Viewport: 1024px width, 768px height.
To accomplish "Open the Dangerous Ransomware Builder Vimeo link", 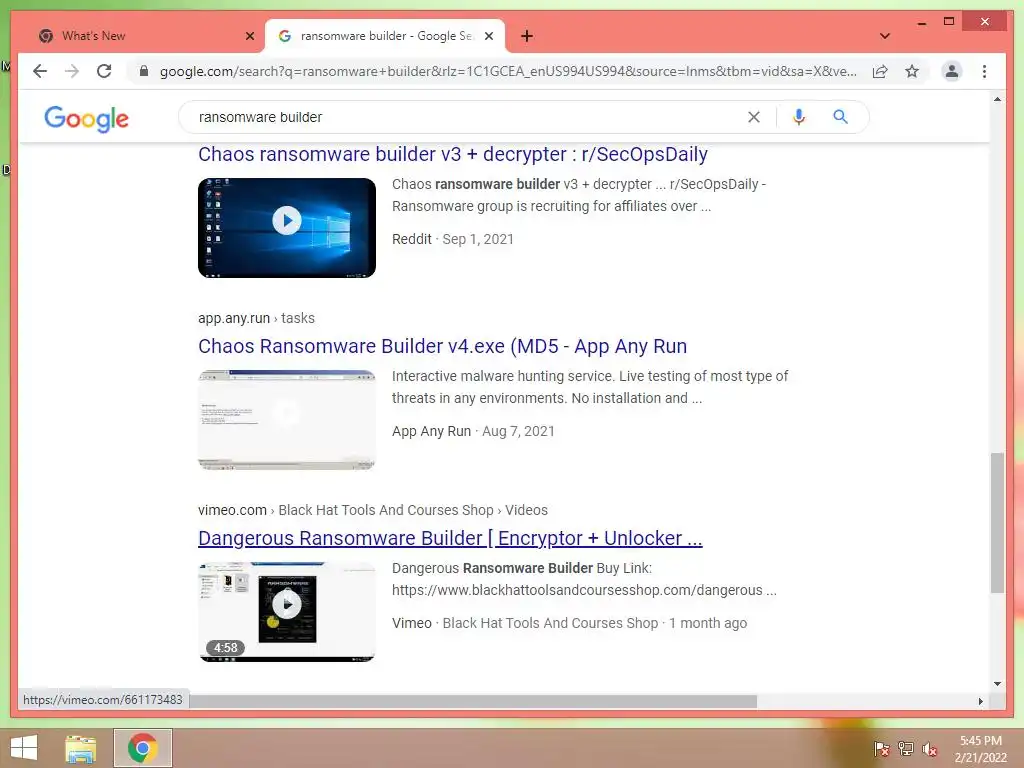I will [450, 538].
